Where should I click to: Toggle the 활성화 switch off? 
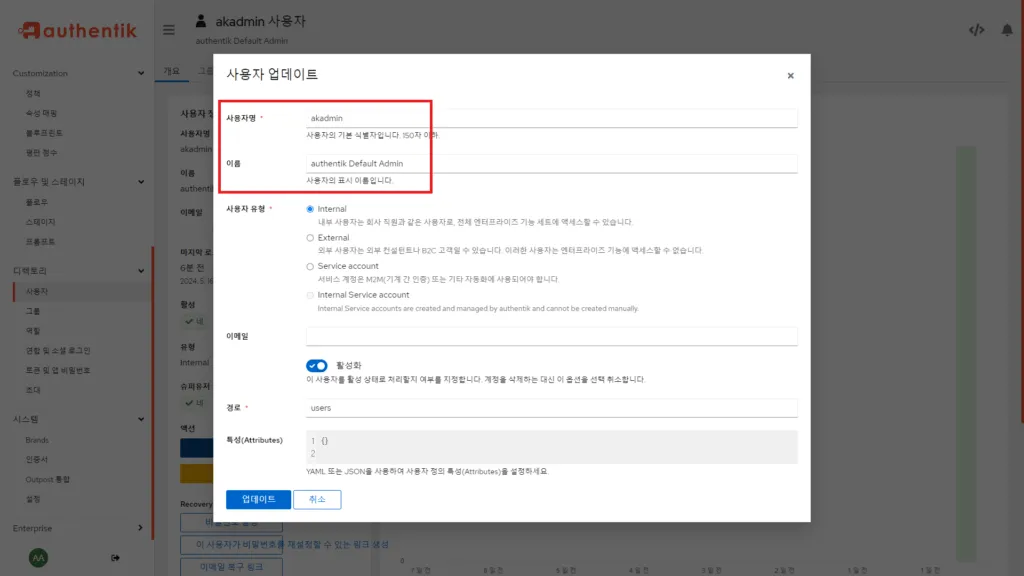tap(317, 366)
